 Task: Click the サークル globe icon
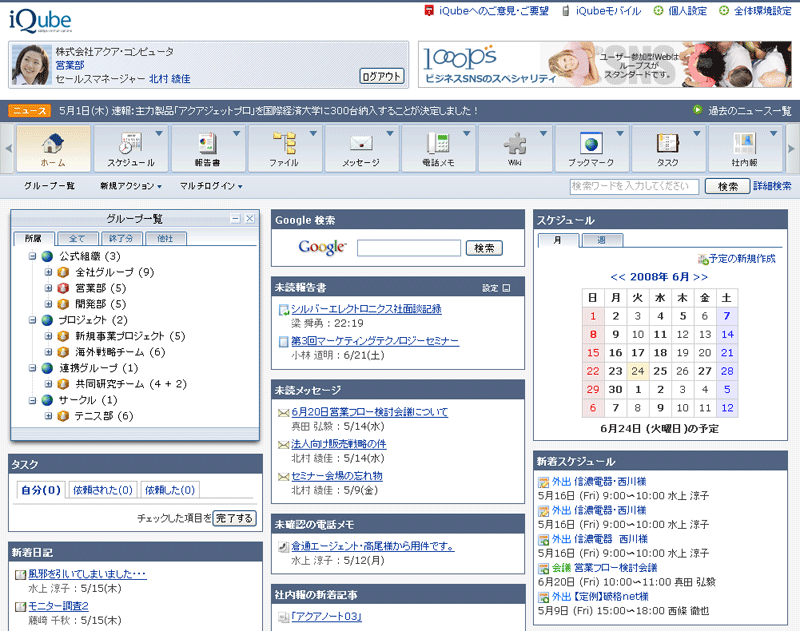point(47,400)
